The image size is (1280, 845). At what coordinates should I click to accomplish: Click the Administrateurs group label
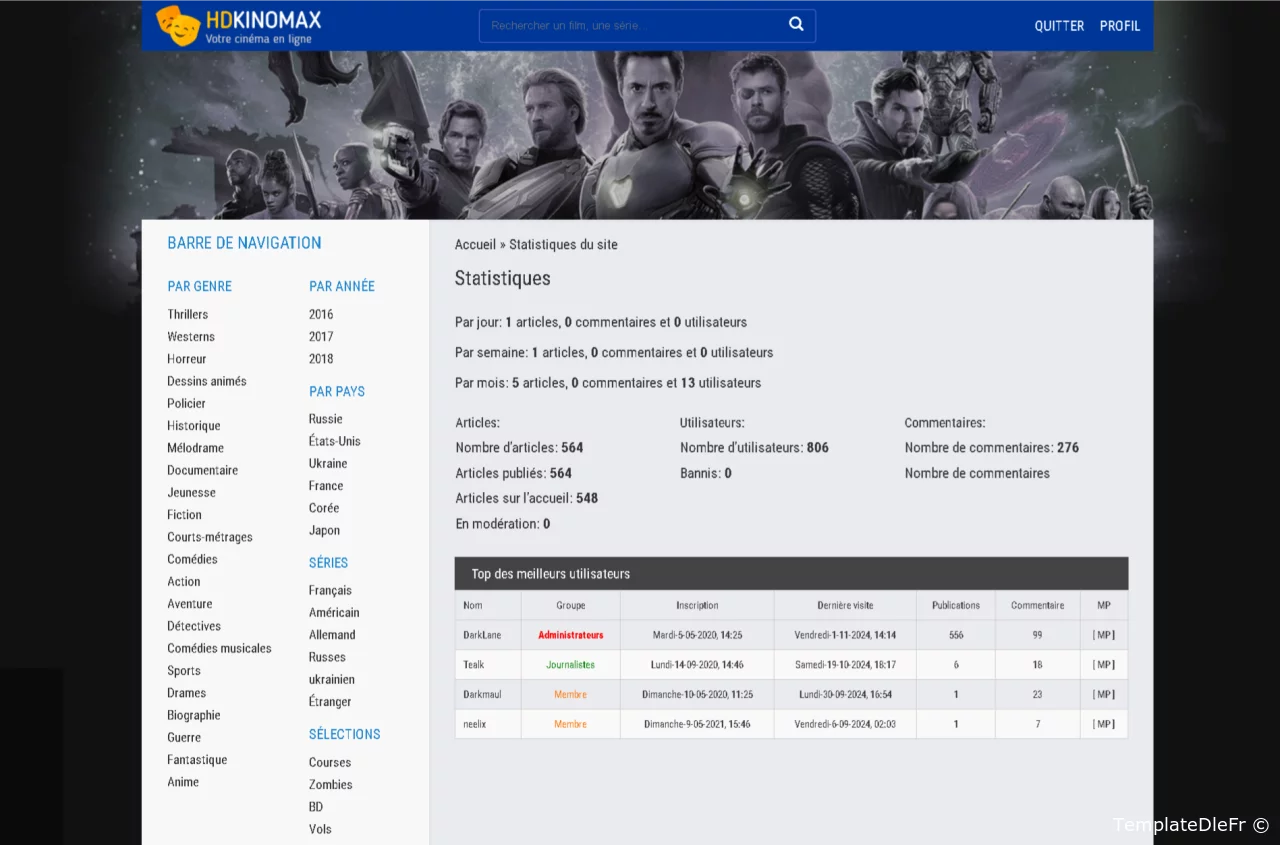point(570,635)
